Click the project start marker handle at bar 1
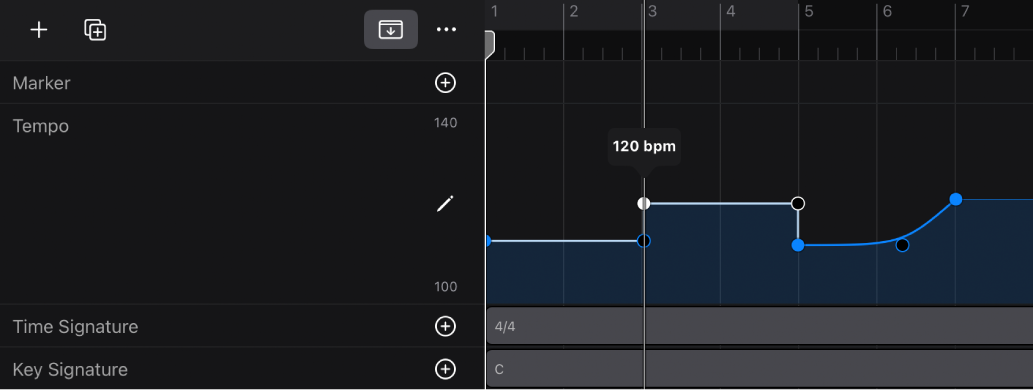Viewport: 1036px width, 392px height. pos(490,44)
